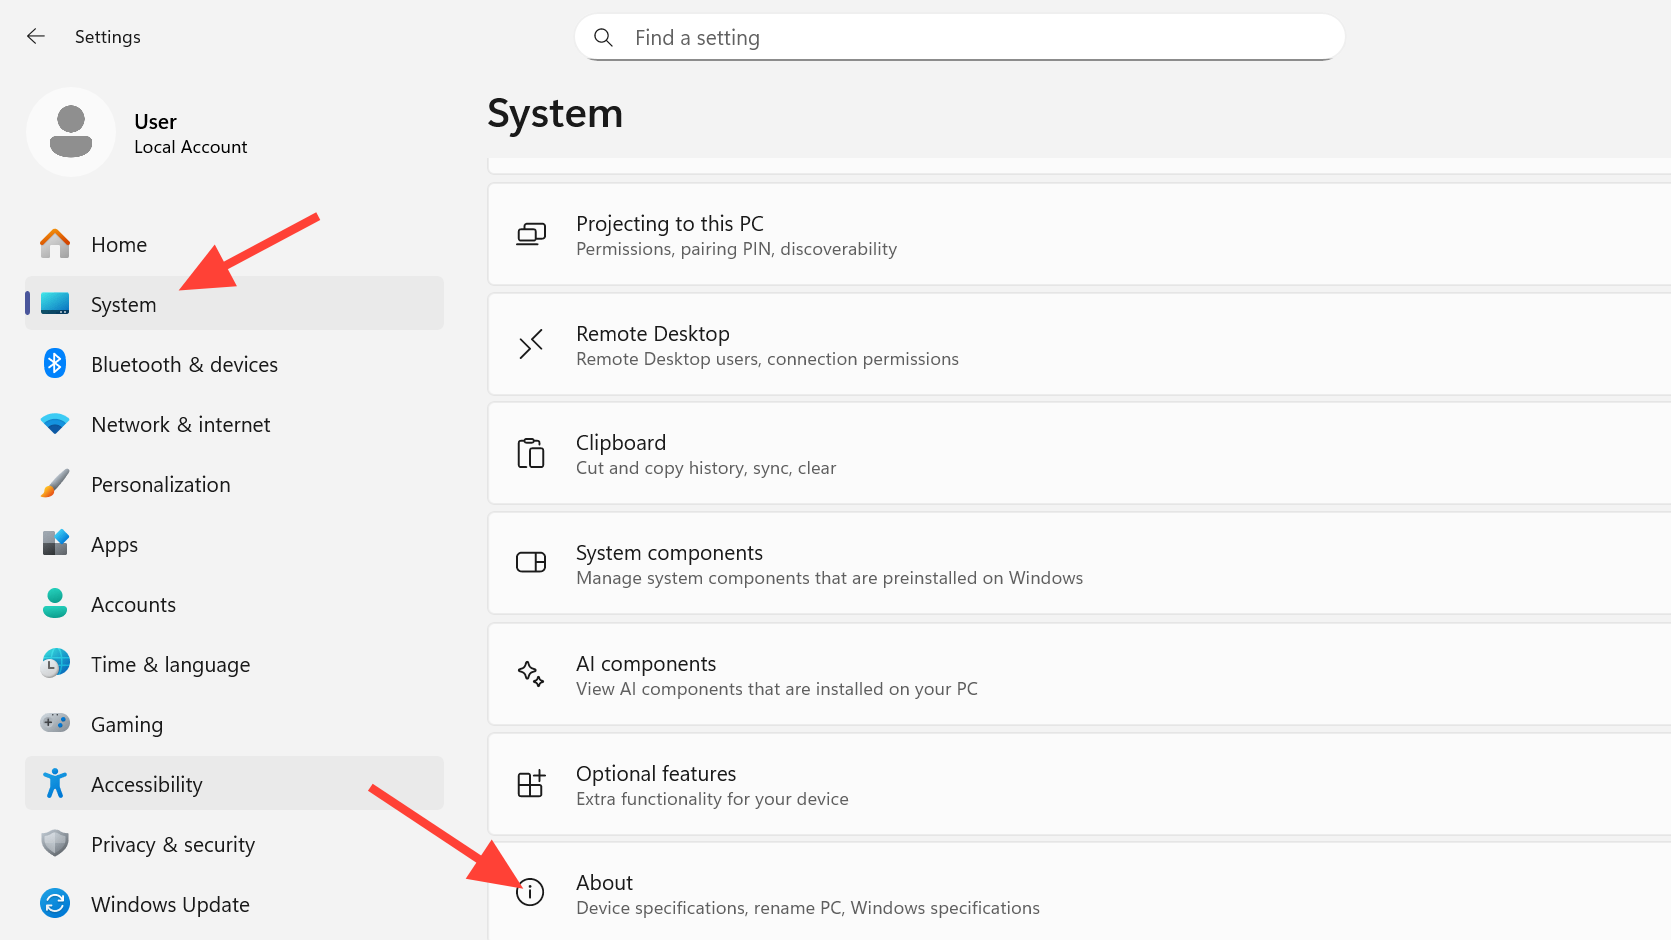This screenshot has height=940, width=1671.
Task: Click the Windows Update sync icon
Action: (x=55, y=904)
